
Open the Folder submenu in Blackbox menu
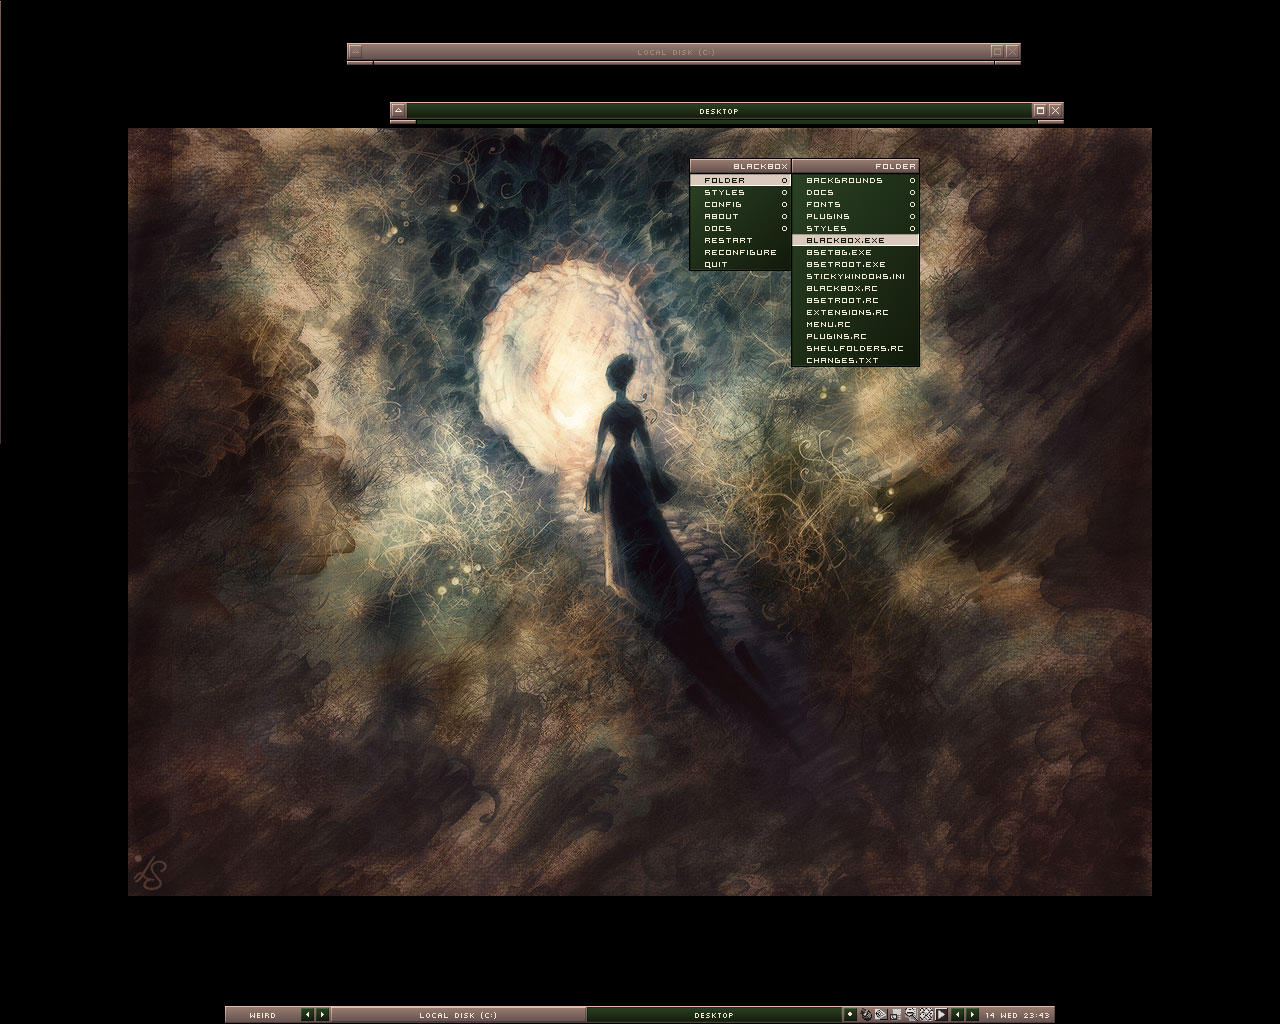pos(740,180)
